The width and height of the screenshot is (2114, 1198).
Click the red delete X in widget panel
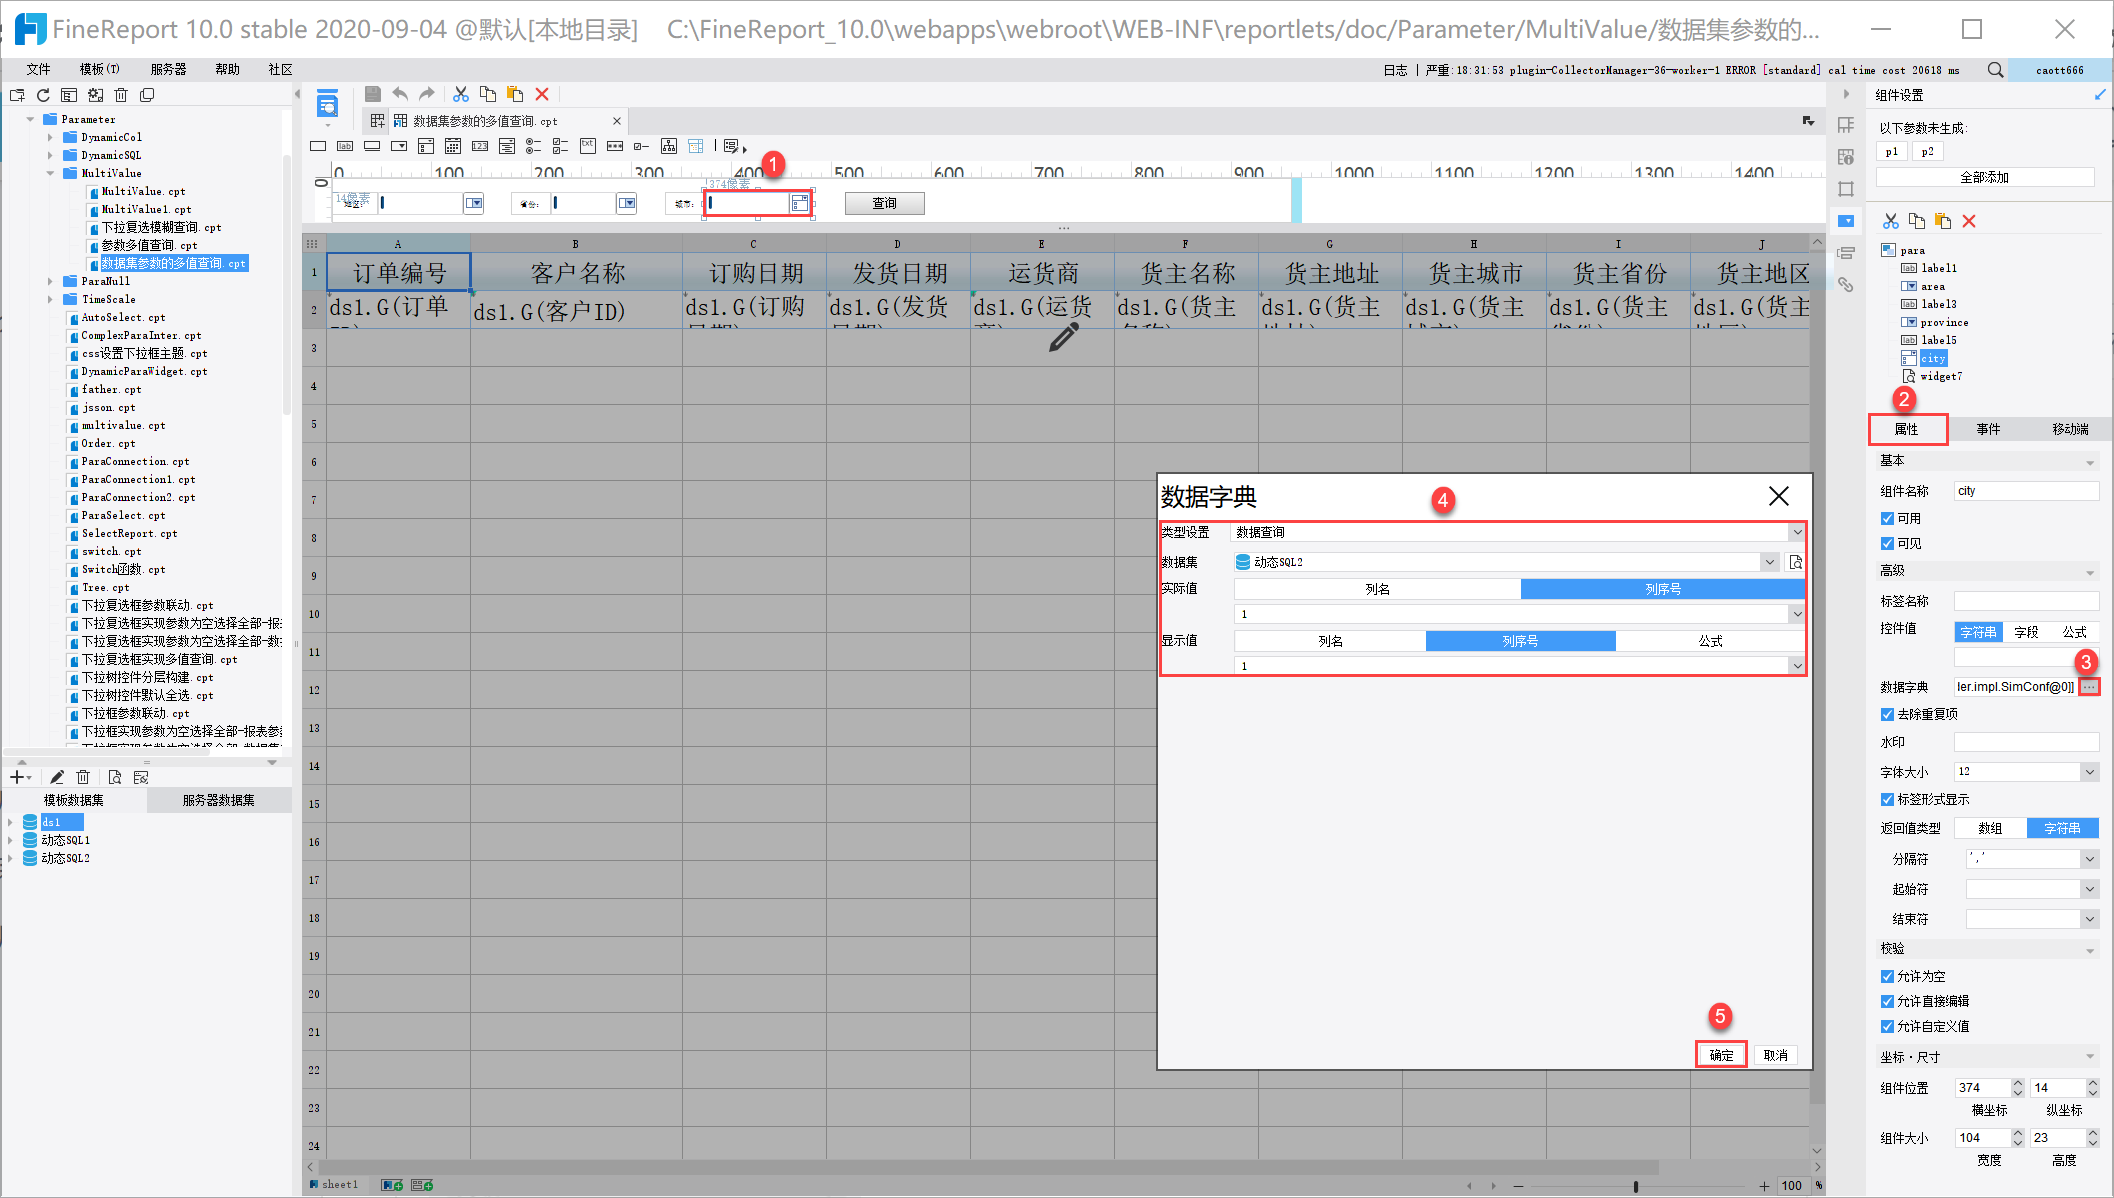pos(1969,221)
